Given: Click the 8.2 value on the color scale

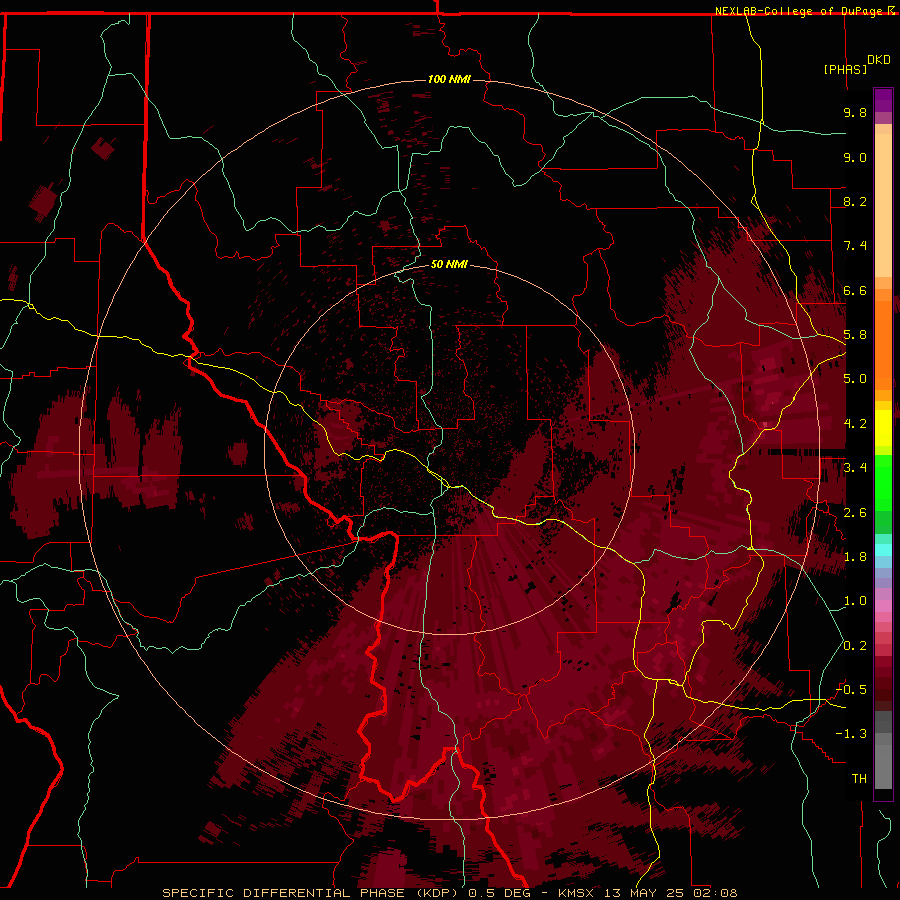Looking at the screenshot, I should [x=855, y=201].
